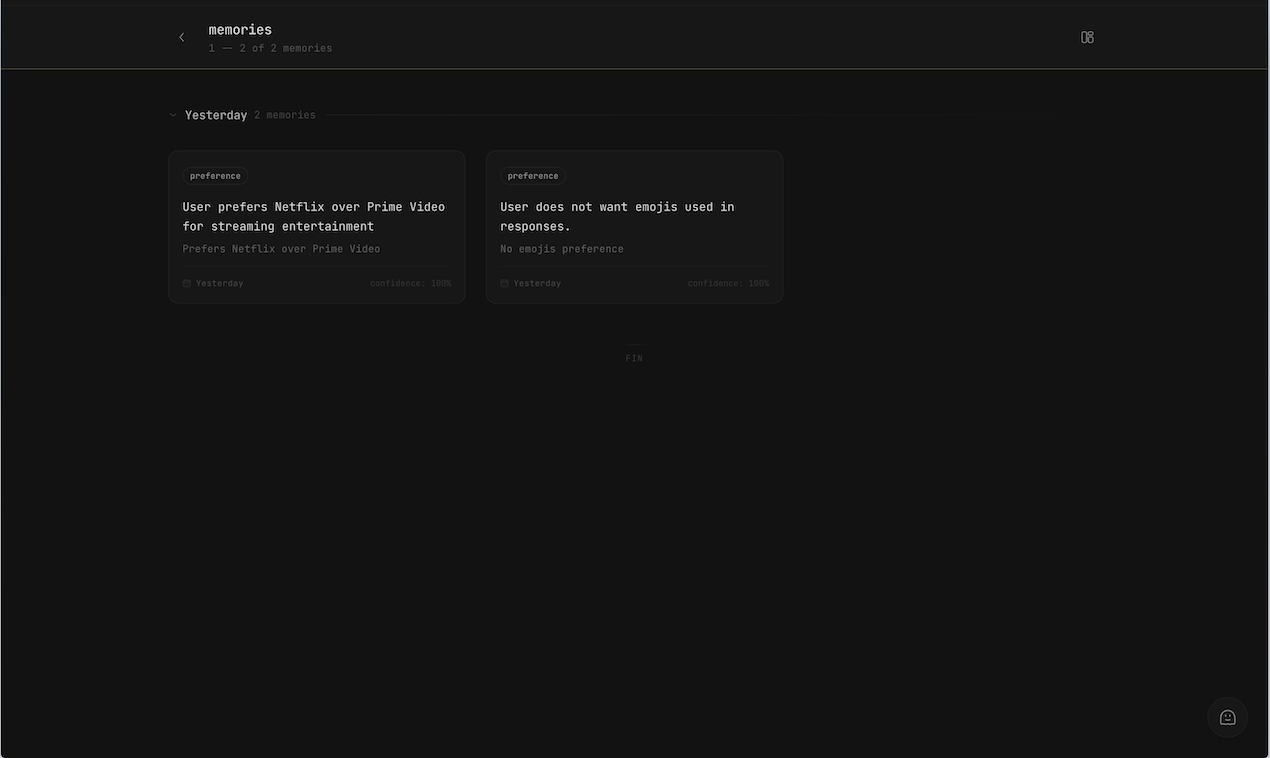
Task: Click the Prefers Netflix over Prime Video summary text
Action: pos(281,248)
